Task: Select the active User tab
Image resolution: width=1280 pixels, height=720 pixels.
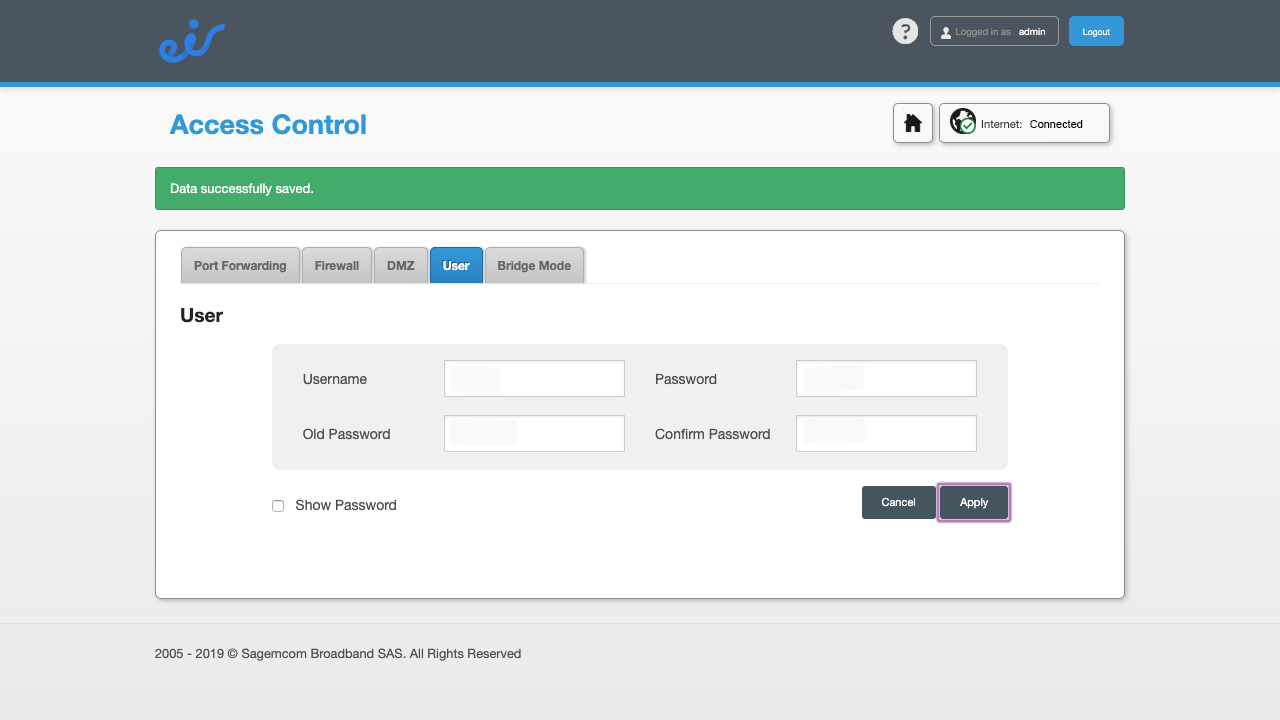Action: [x=456, y=265]
